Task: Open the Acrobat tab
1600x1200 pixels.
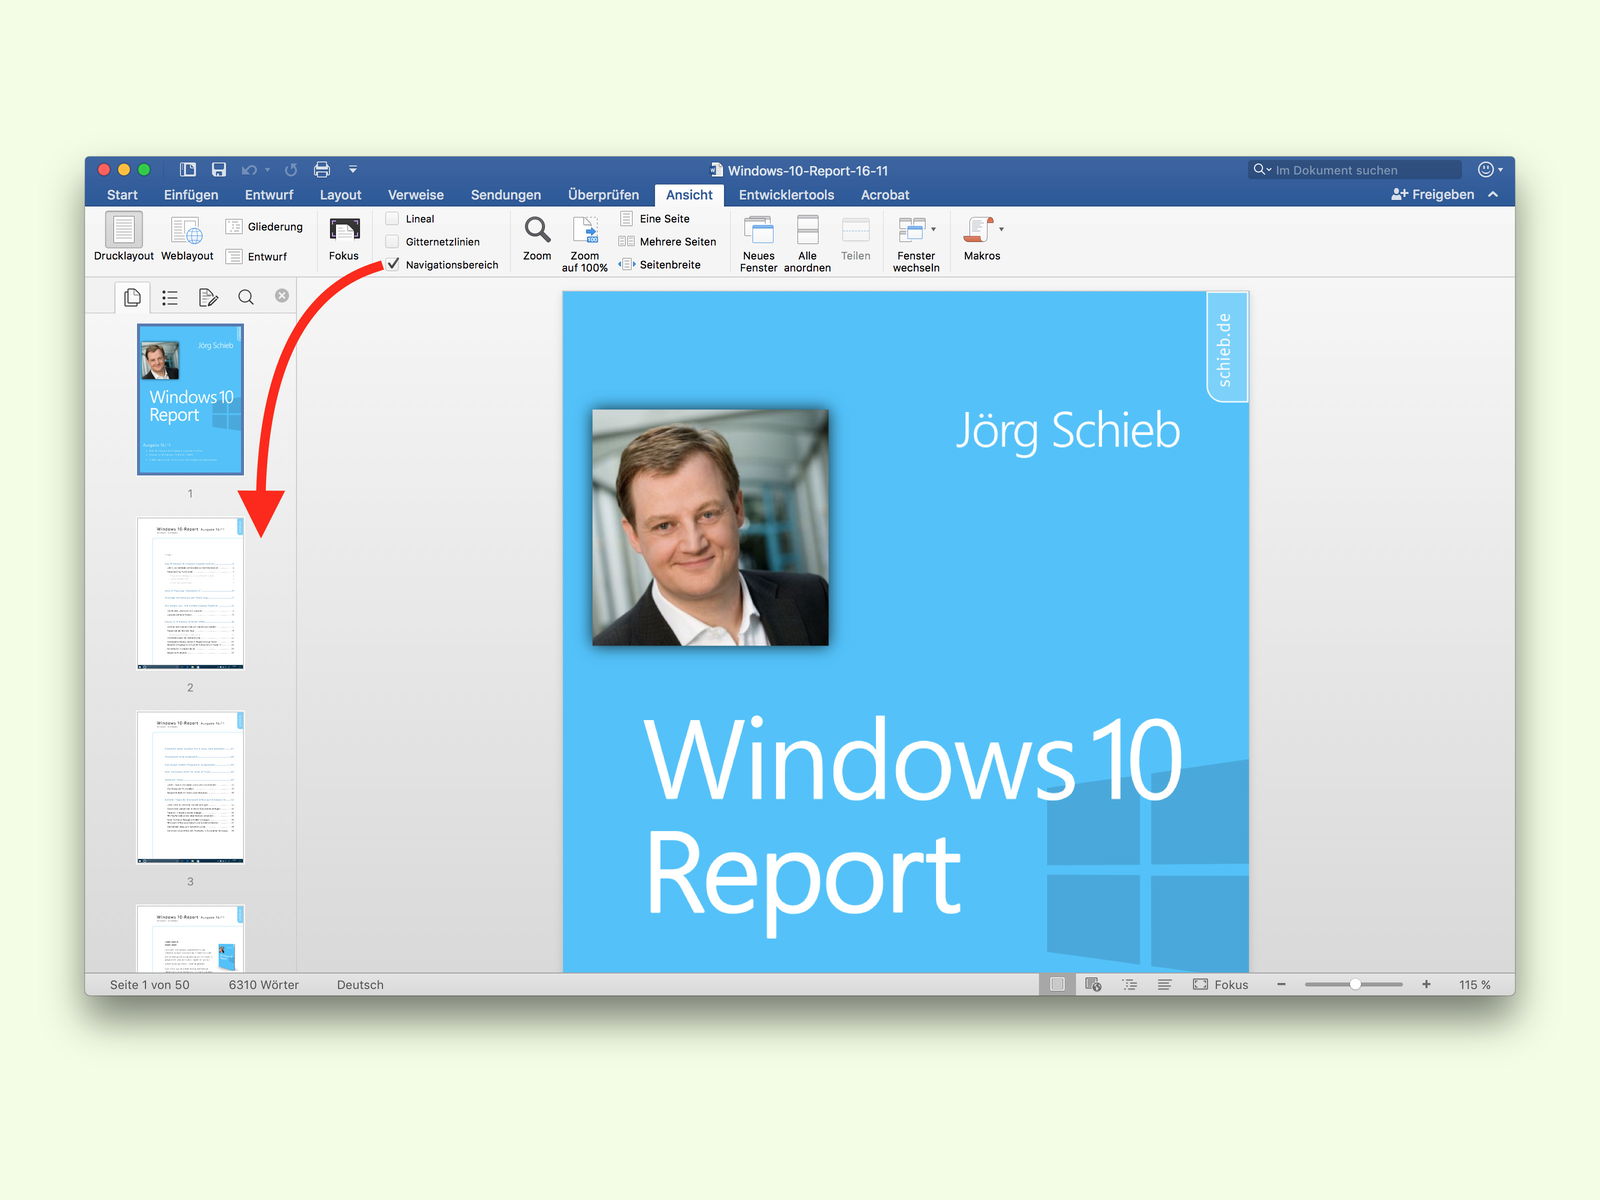Action: pos(885,195)
